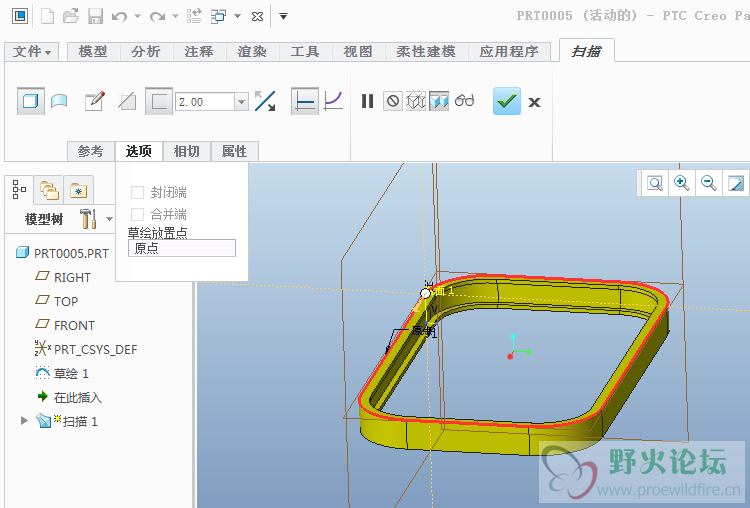
Task: Close the window using the quick-access X icon
Action: point(257,17)
